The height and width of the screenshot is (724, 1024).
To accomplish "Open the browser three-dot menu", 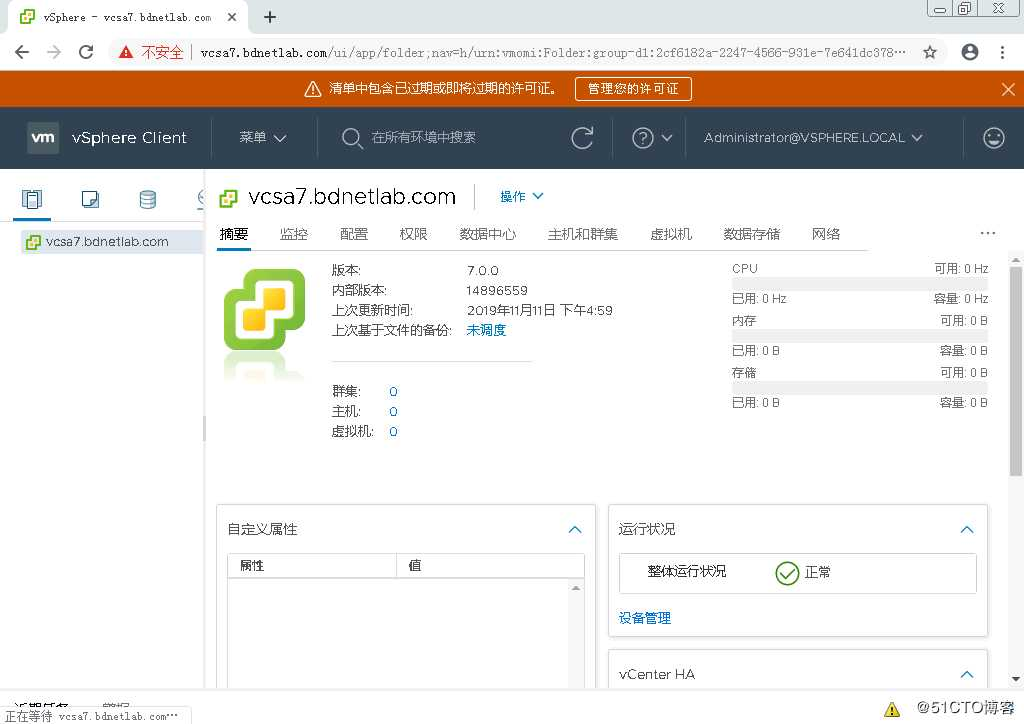I will (1002, 52).
